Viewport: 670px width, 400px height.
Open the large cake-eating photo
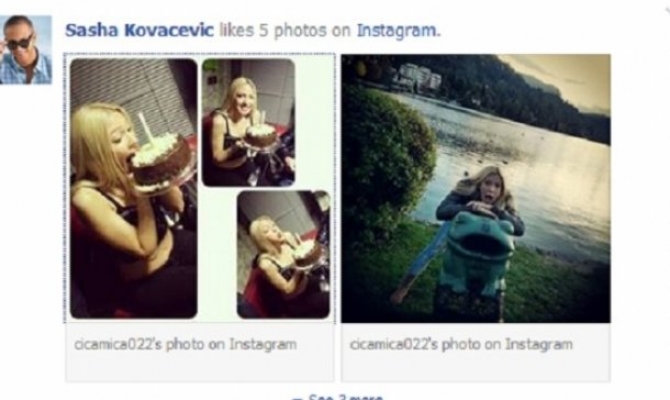click(x=134, y=188)
